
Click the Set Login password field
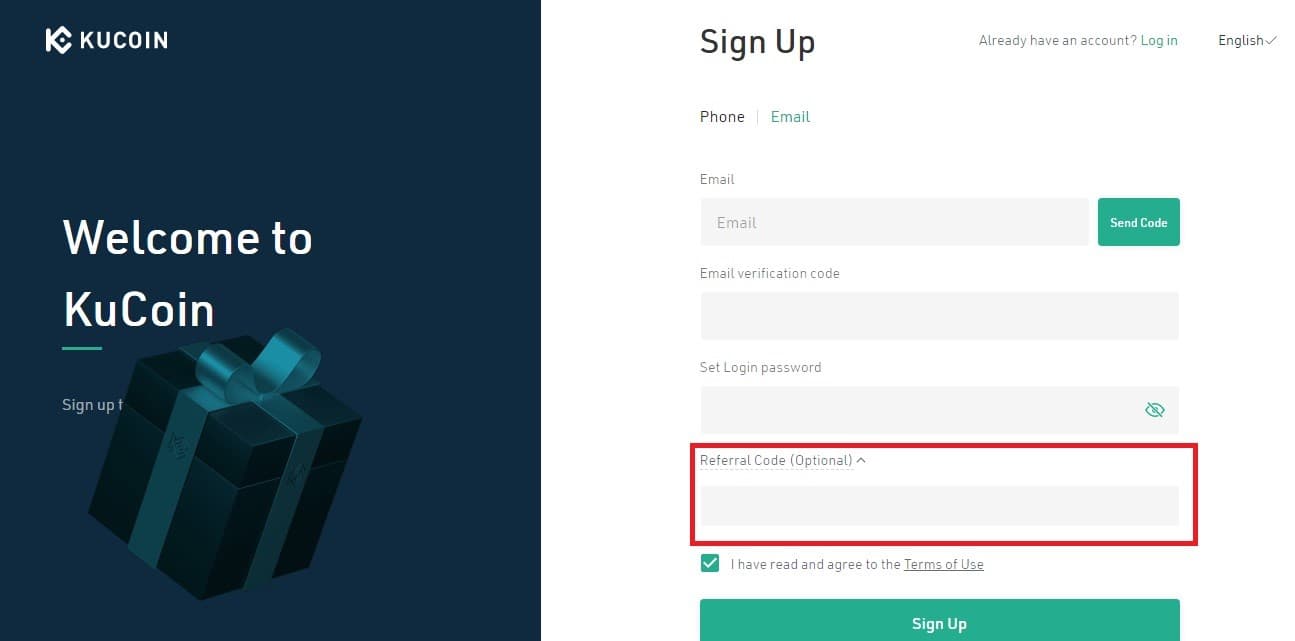[940, 410]
